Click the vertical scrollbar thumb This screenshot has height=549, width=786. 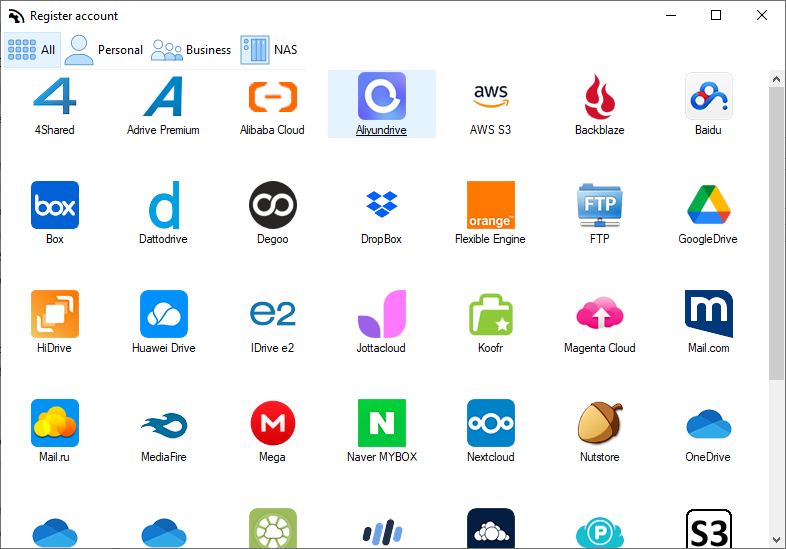click(776, 233)
